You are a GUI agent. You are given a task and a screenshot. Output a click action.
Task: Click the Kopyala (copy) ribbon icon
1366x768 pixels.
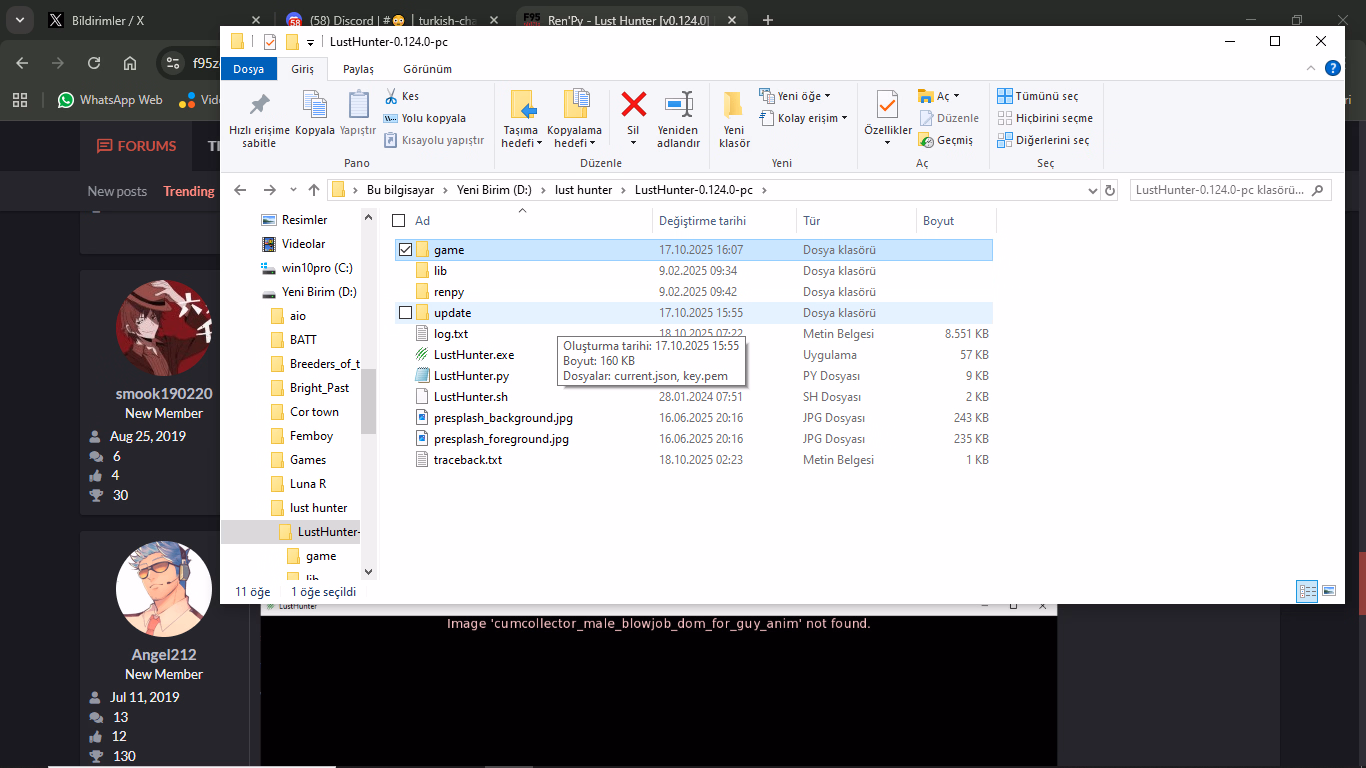[315, 105]
